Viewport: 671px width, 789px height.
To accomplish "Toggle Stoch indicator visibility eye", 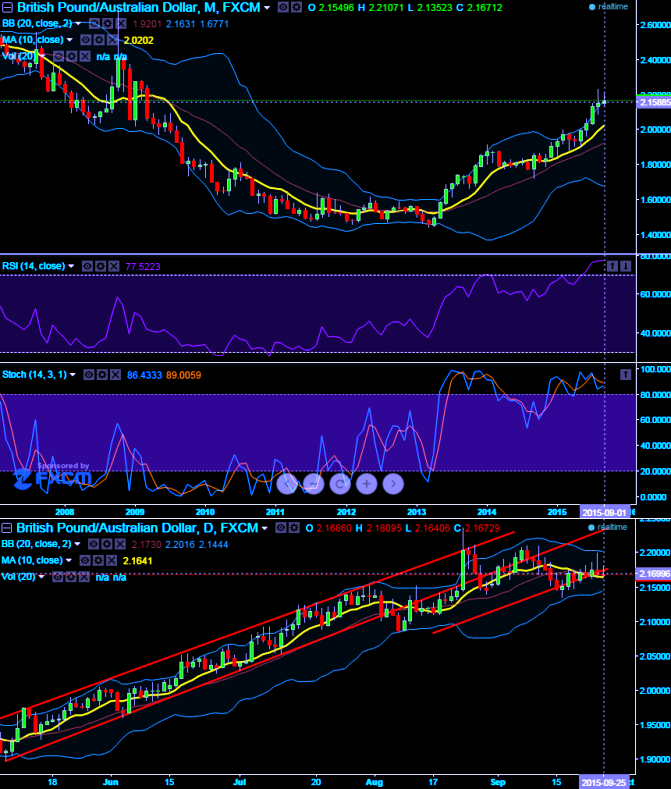I will [89, 375].
